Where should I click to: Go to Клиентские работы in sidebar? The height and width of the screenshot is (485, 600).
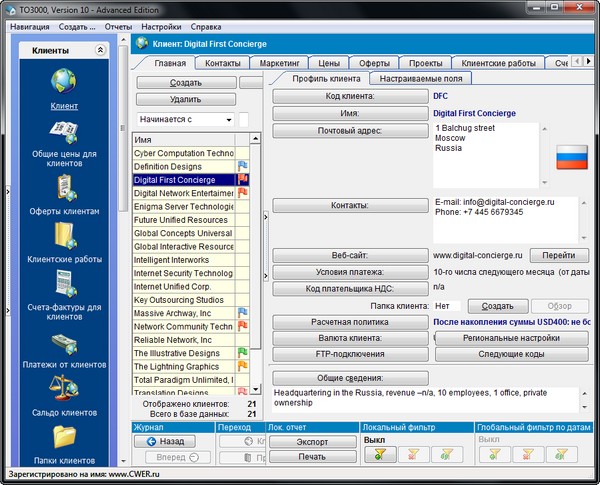point(65,236)
